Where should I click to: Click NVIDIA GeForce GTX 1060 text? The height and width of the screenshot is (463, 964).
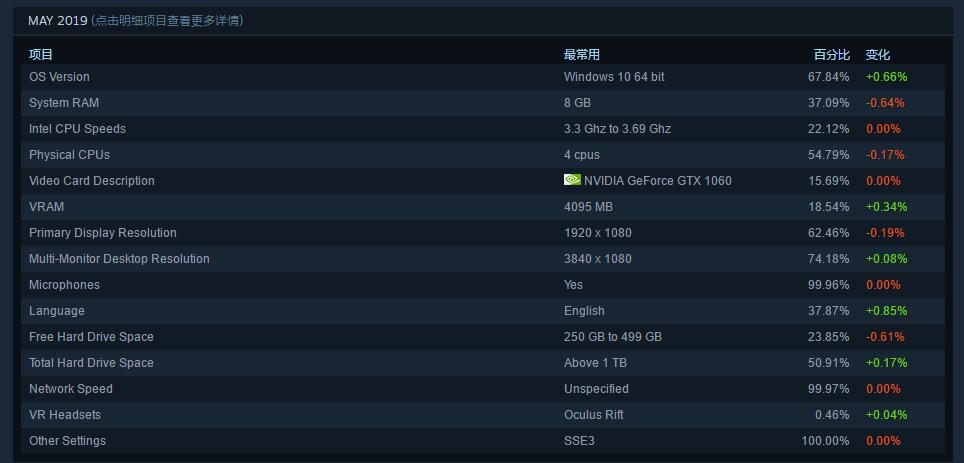pyautogui.click(x=658, y=181)
